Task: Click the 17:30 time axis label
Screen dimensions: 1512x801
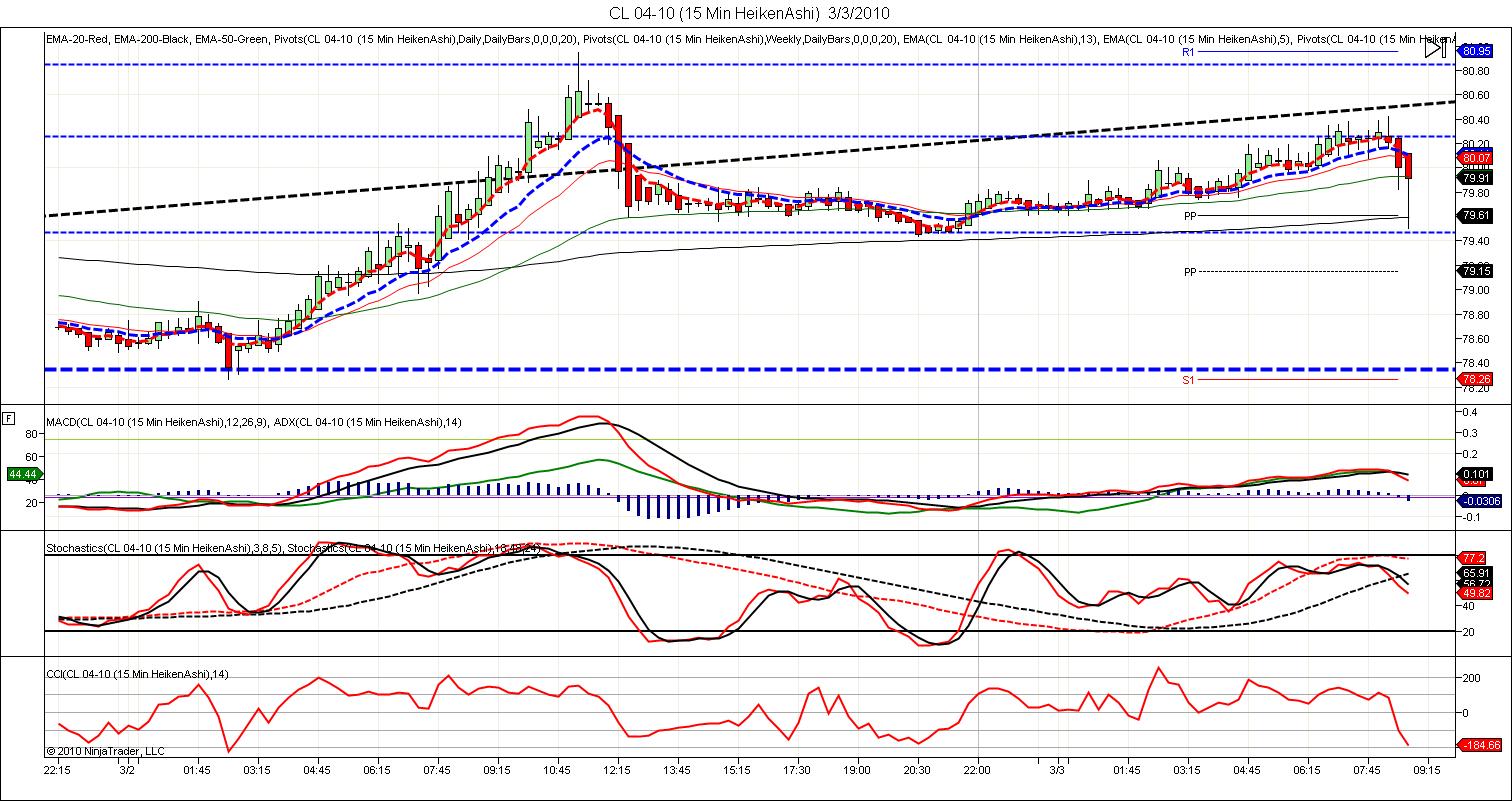Action: [x=797, y=771]
